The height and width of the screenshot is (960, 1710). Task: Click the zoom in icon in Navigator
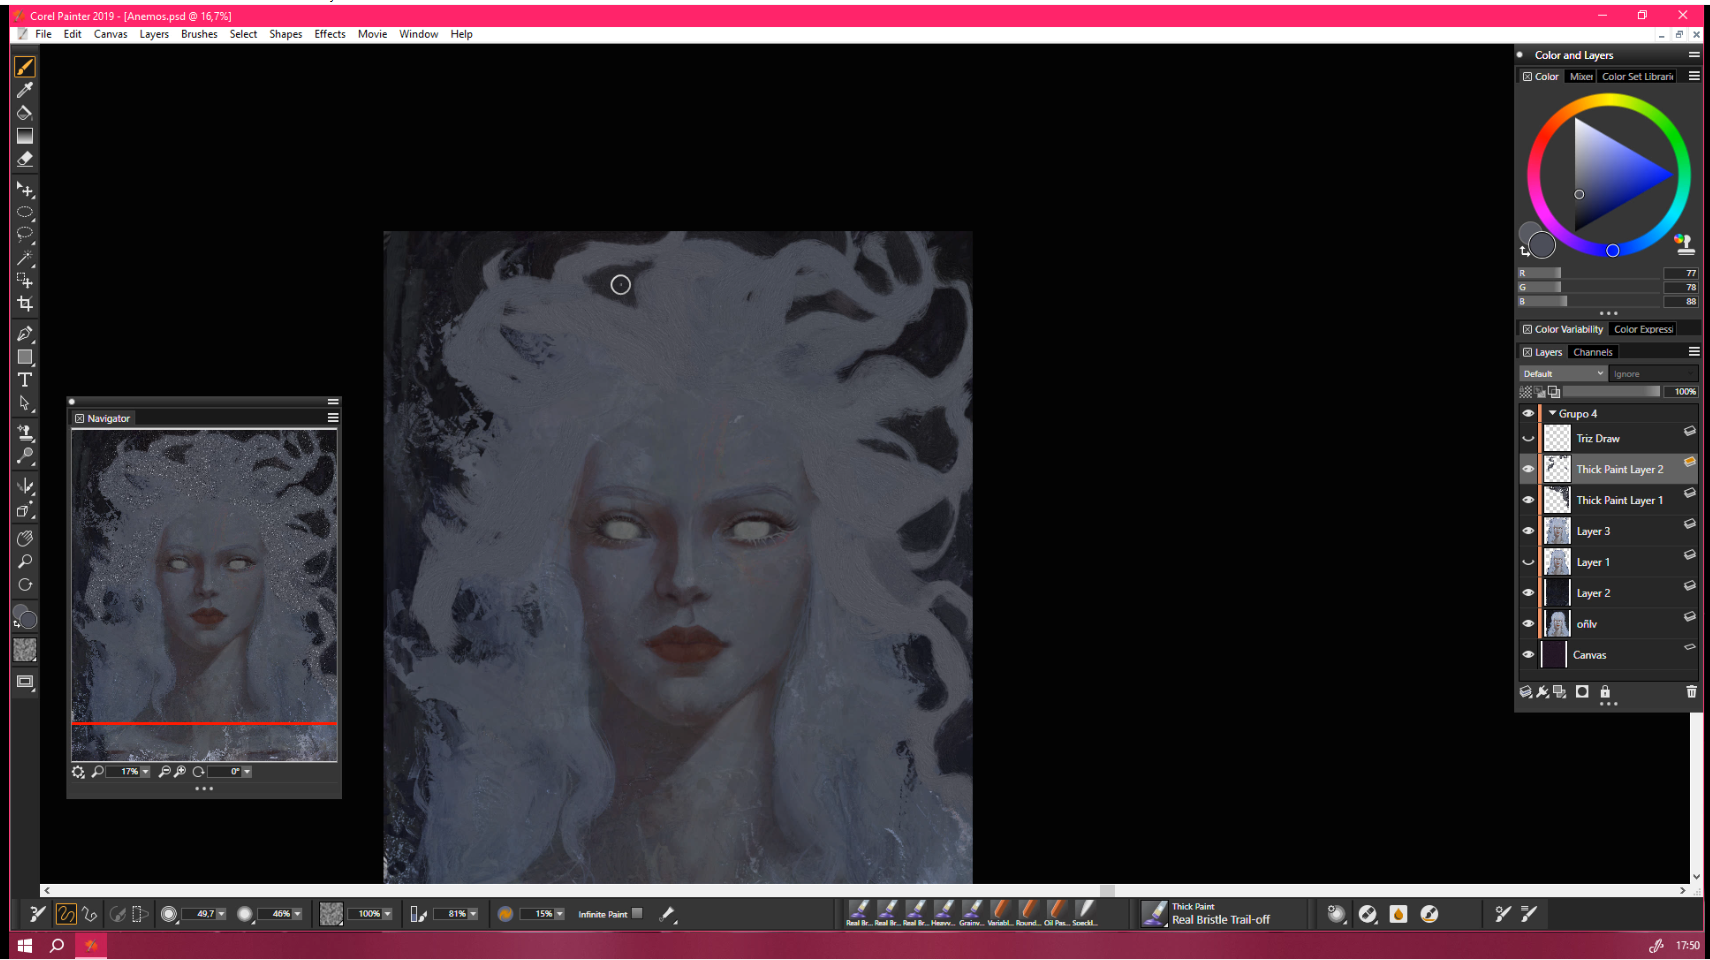[x=180, y=772]
